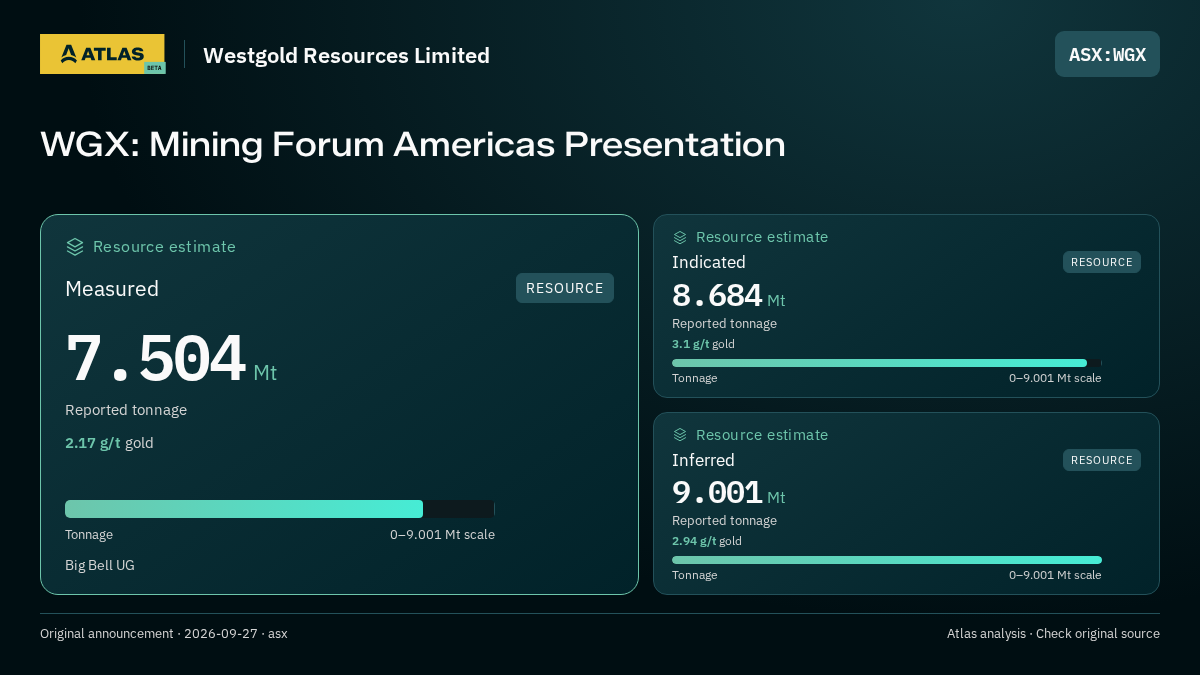This screenshot has height=675, width=1200.
Task: Click the Measured heading
Action: click(112, 289)
